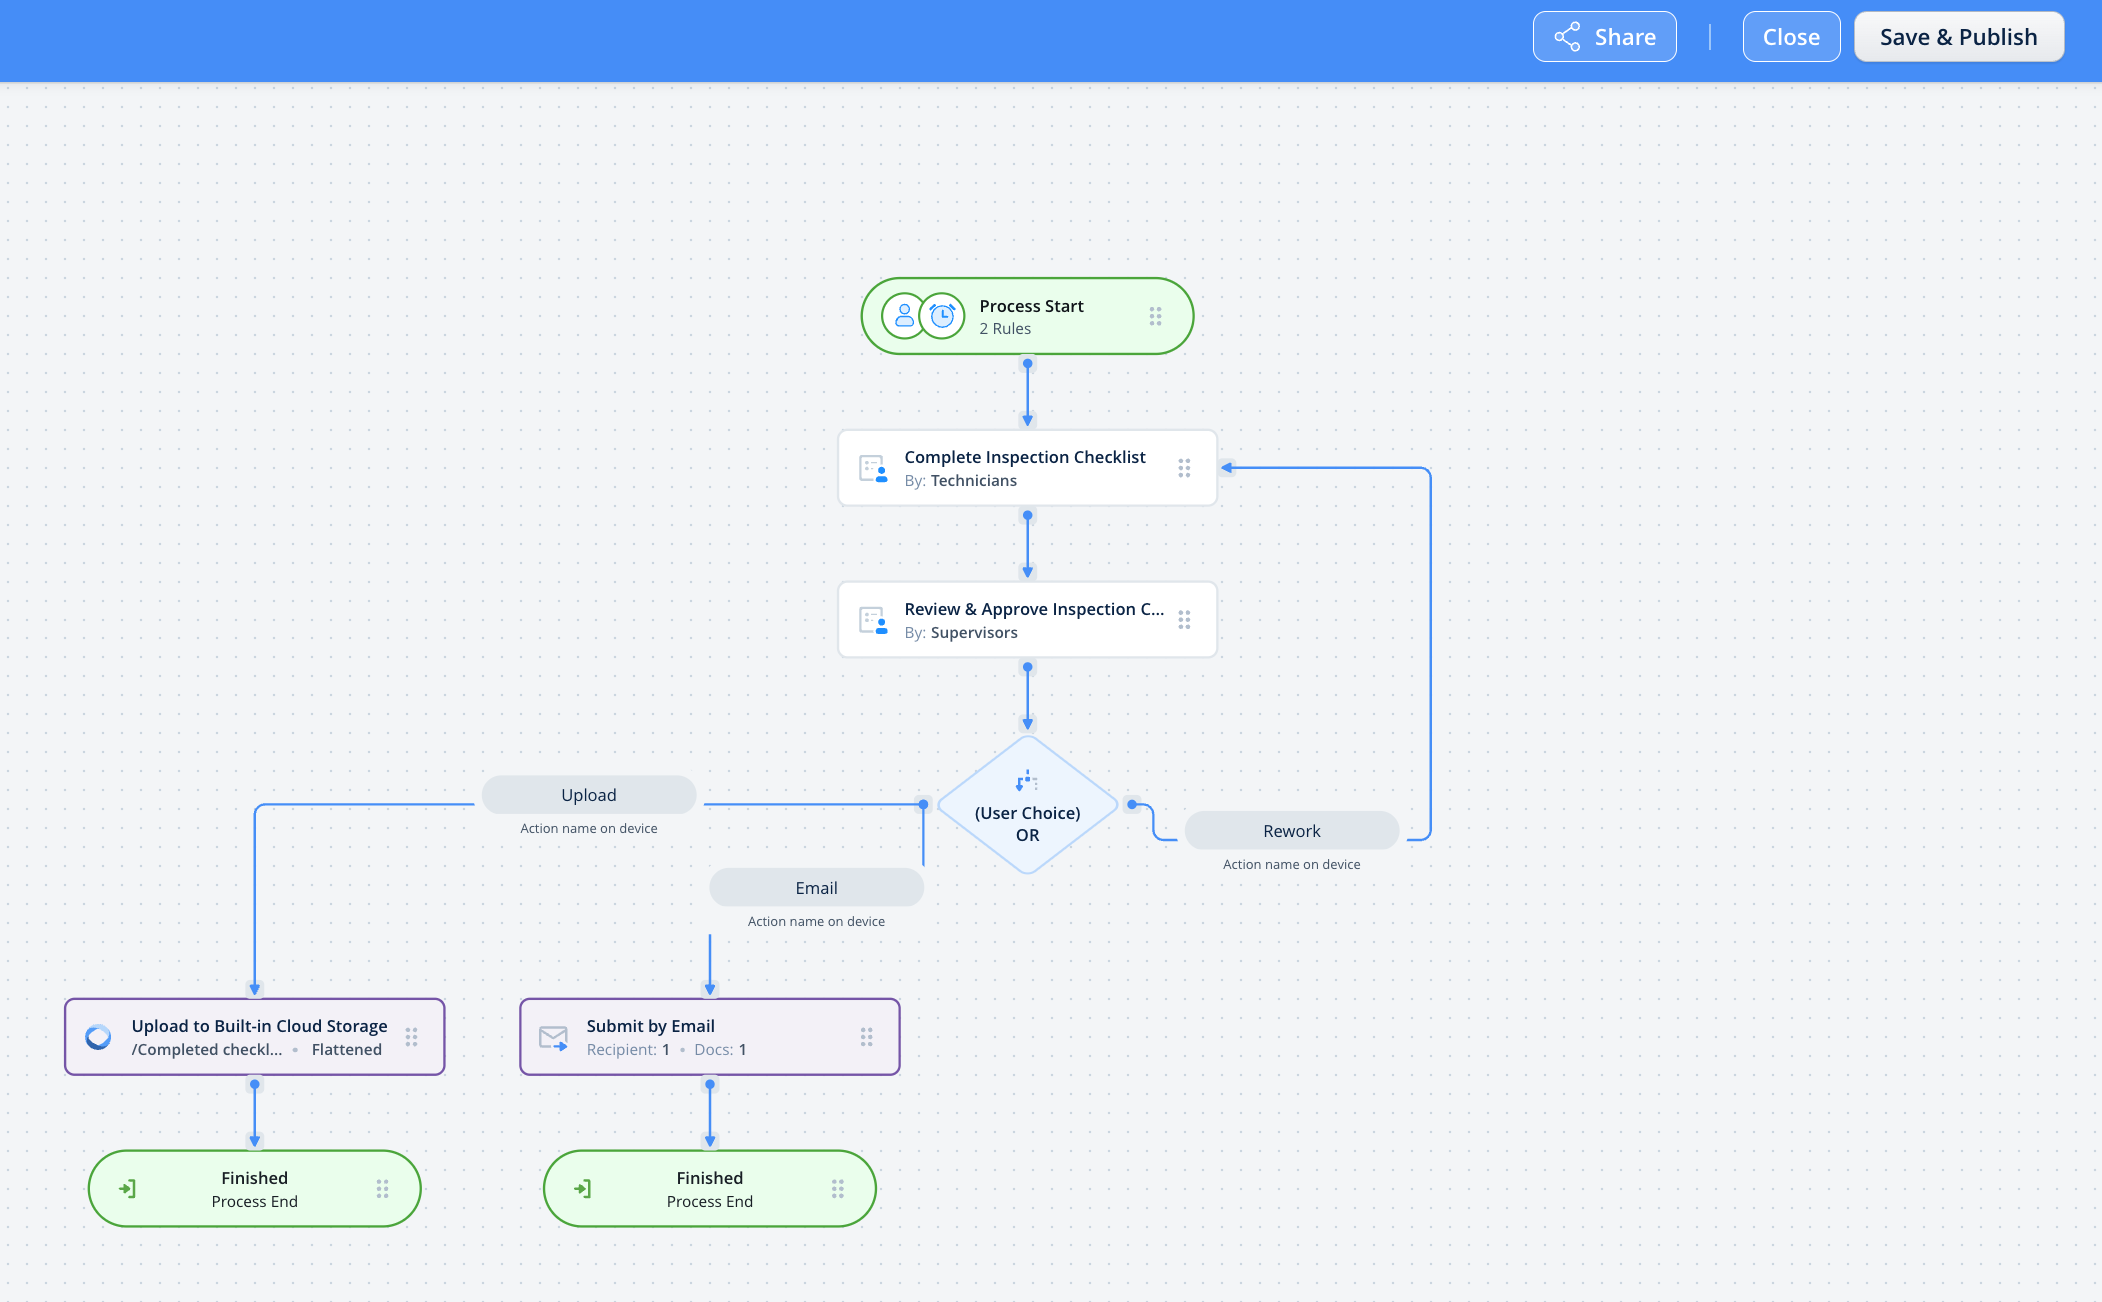Click the envelope icon on Submit by Email

[x=553, y=1038]
